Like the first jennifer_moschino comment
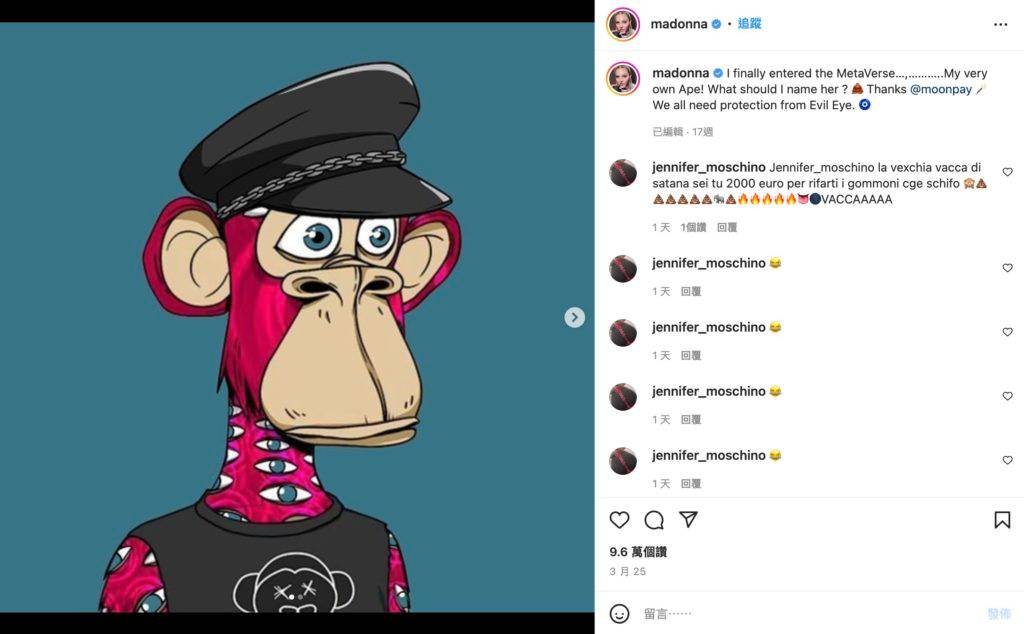This screenshot has height=634, width=1024. coord(1007,172)
